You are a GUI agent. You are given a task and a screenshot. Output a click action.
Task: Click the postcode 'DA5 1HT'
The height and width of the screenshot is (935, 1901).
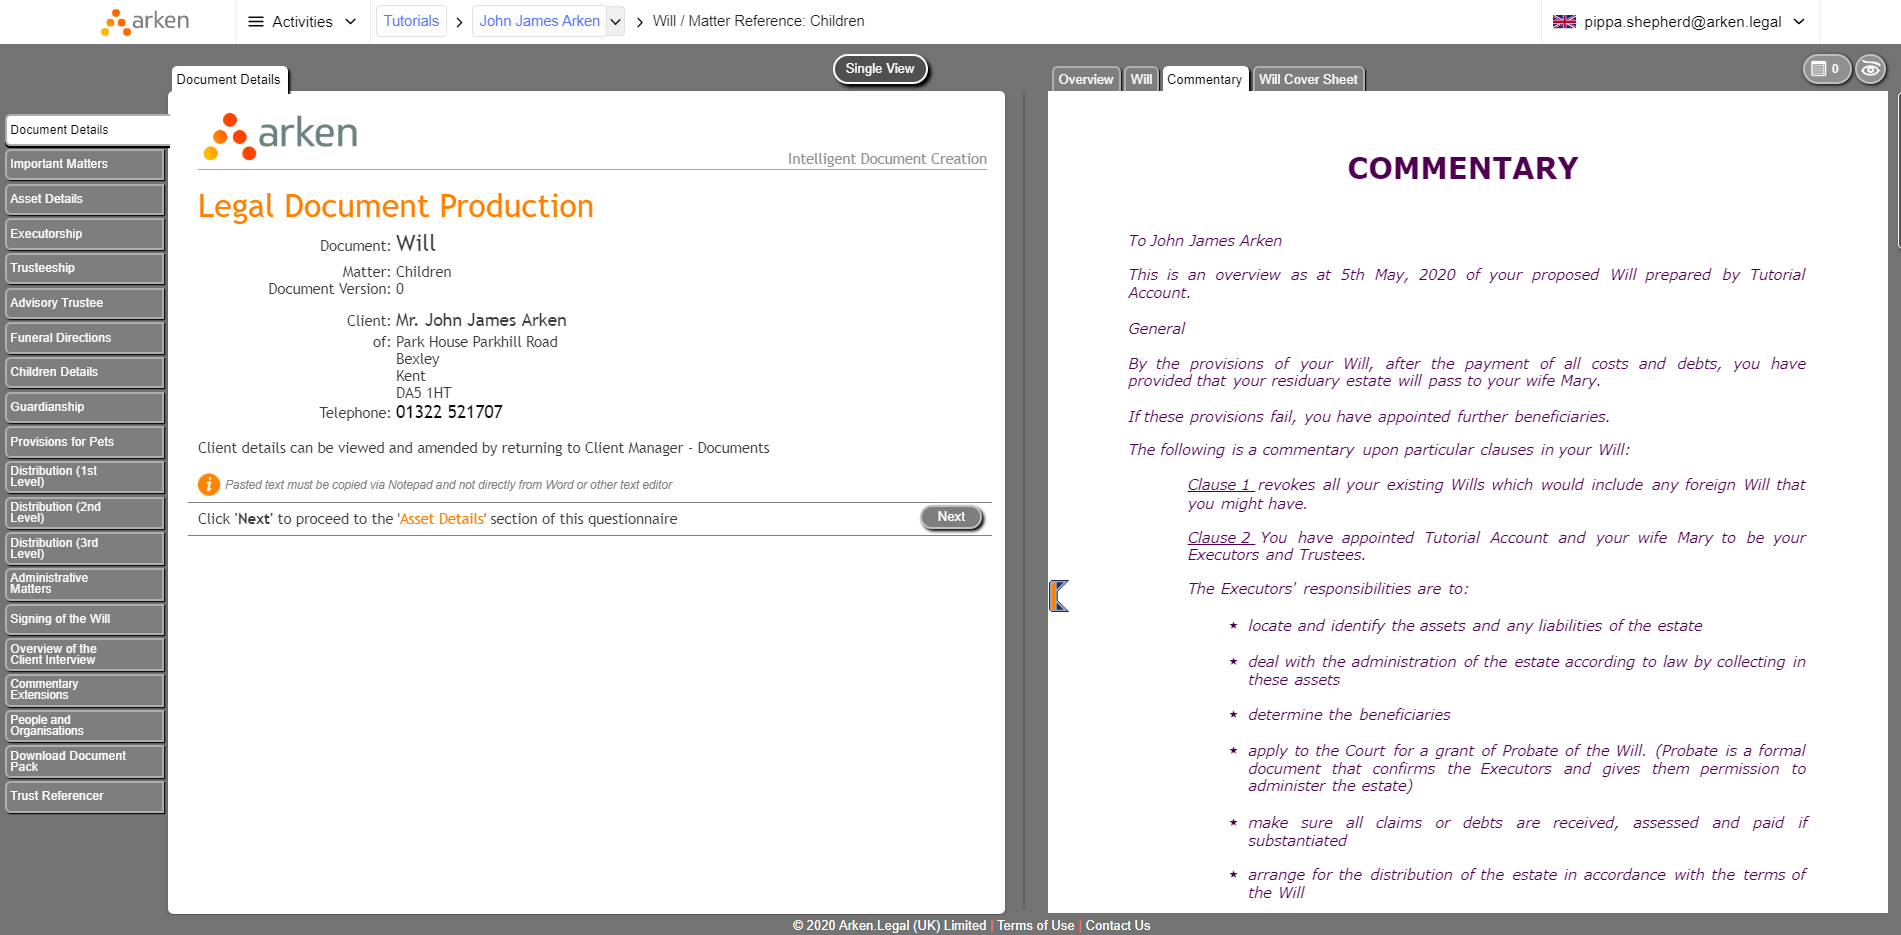click(x=423, y=393)
